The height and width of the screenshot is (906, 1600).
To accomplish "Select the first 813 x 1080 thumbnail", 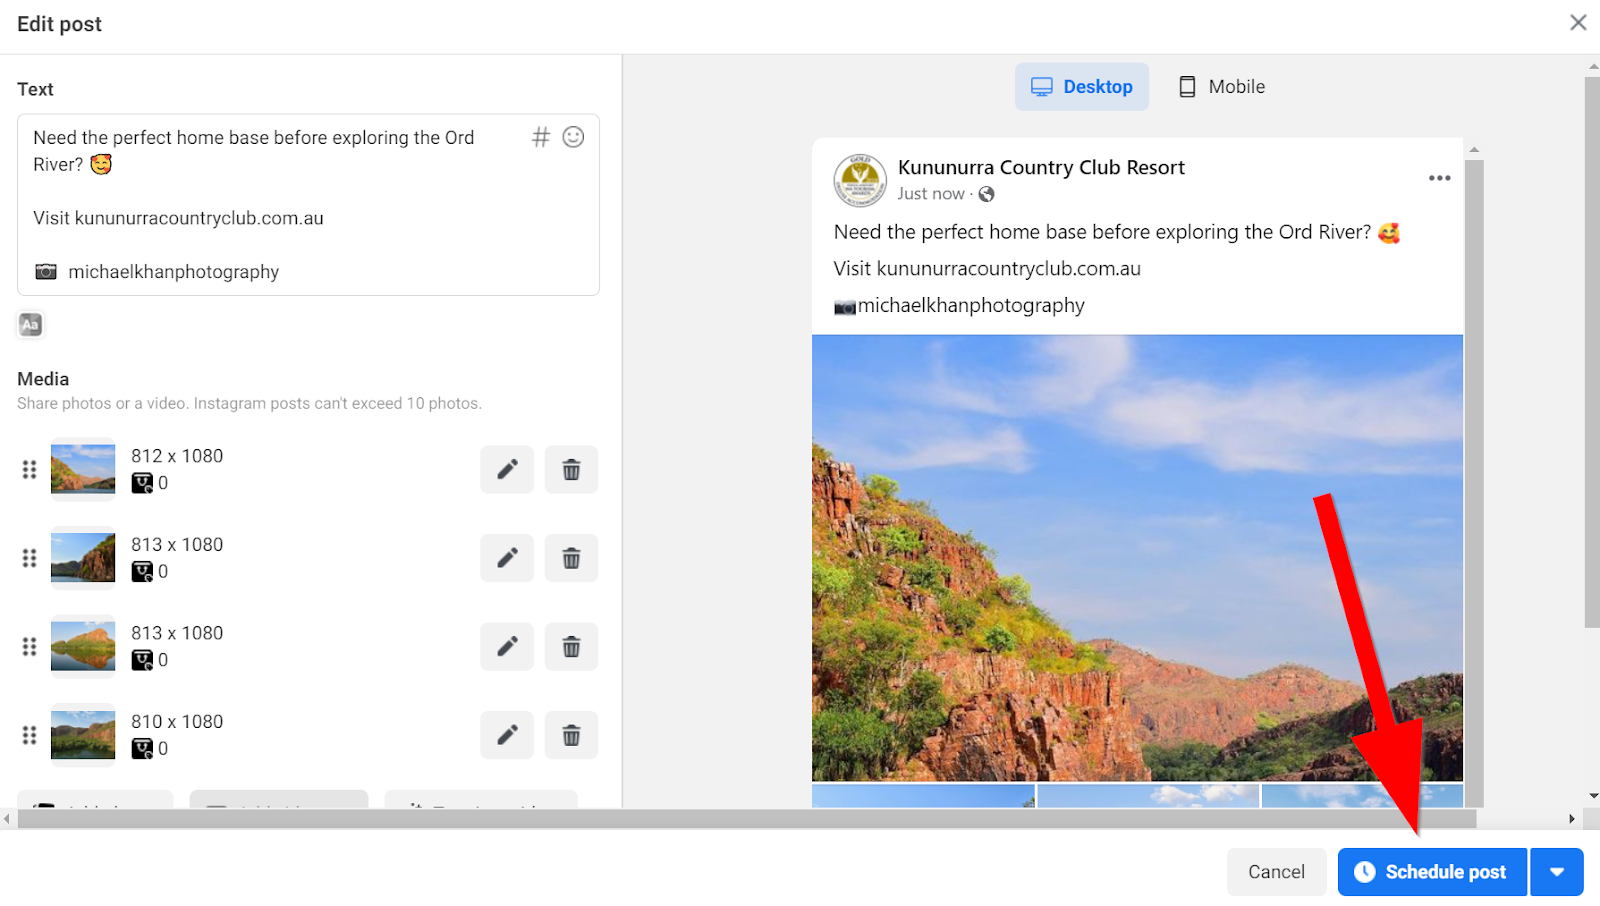I will (83, 558).
